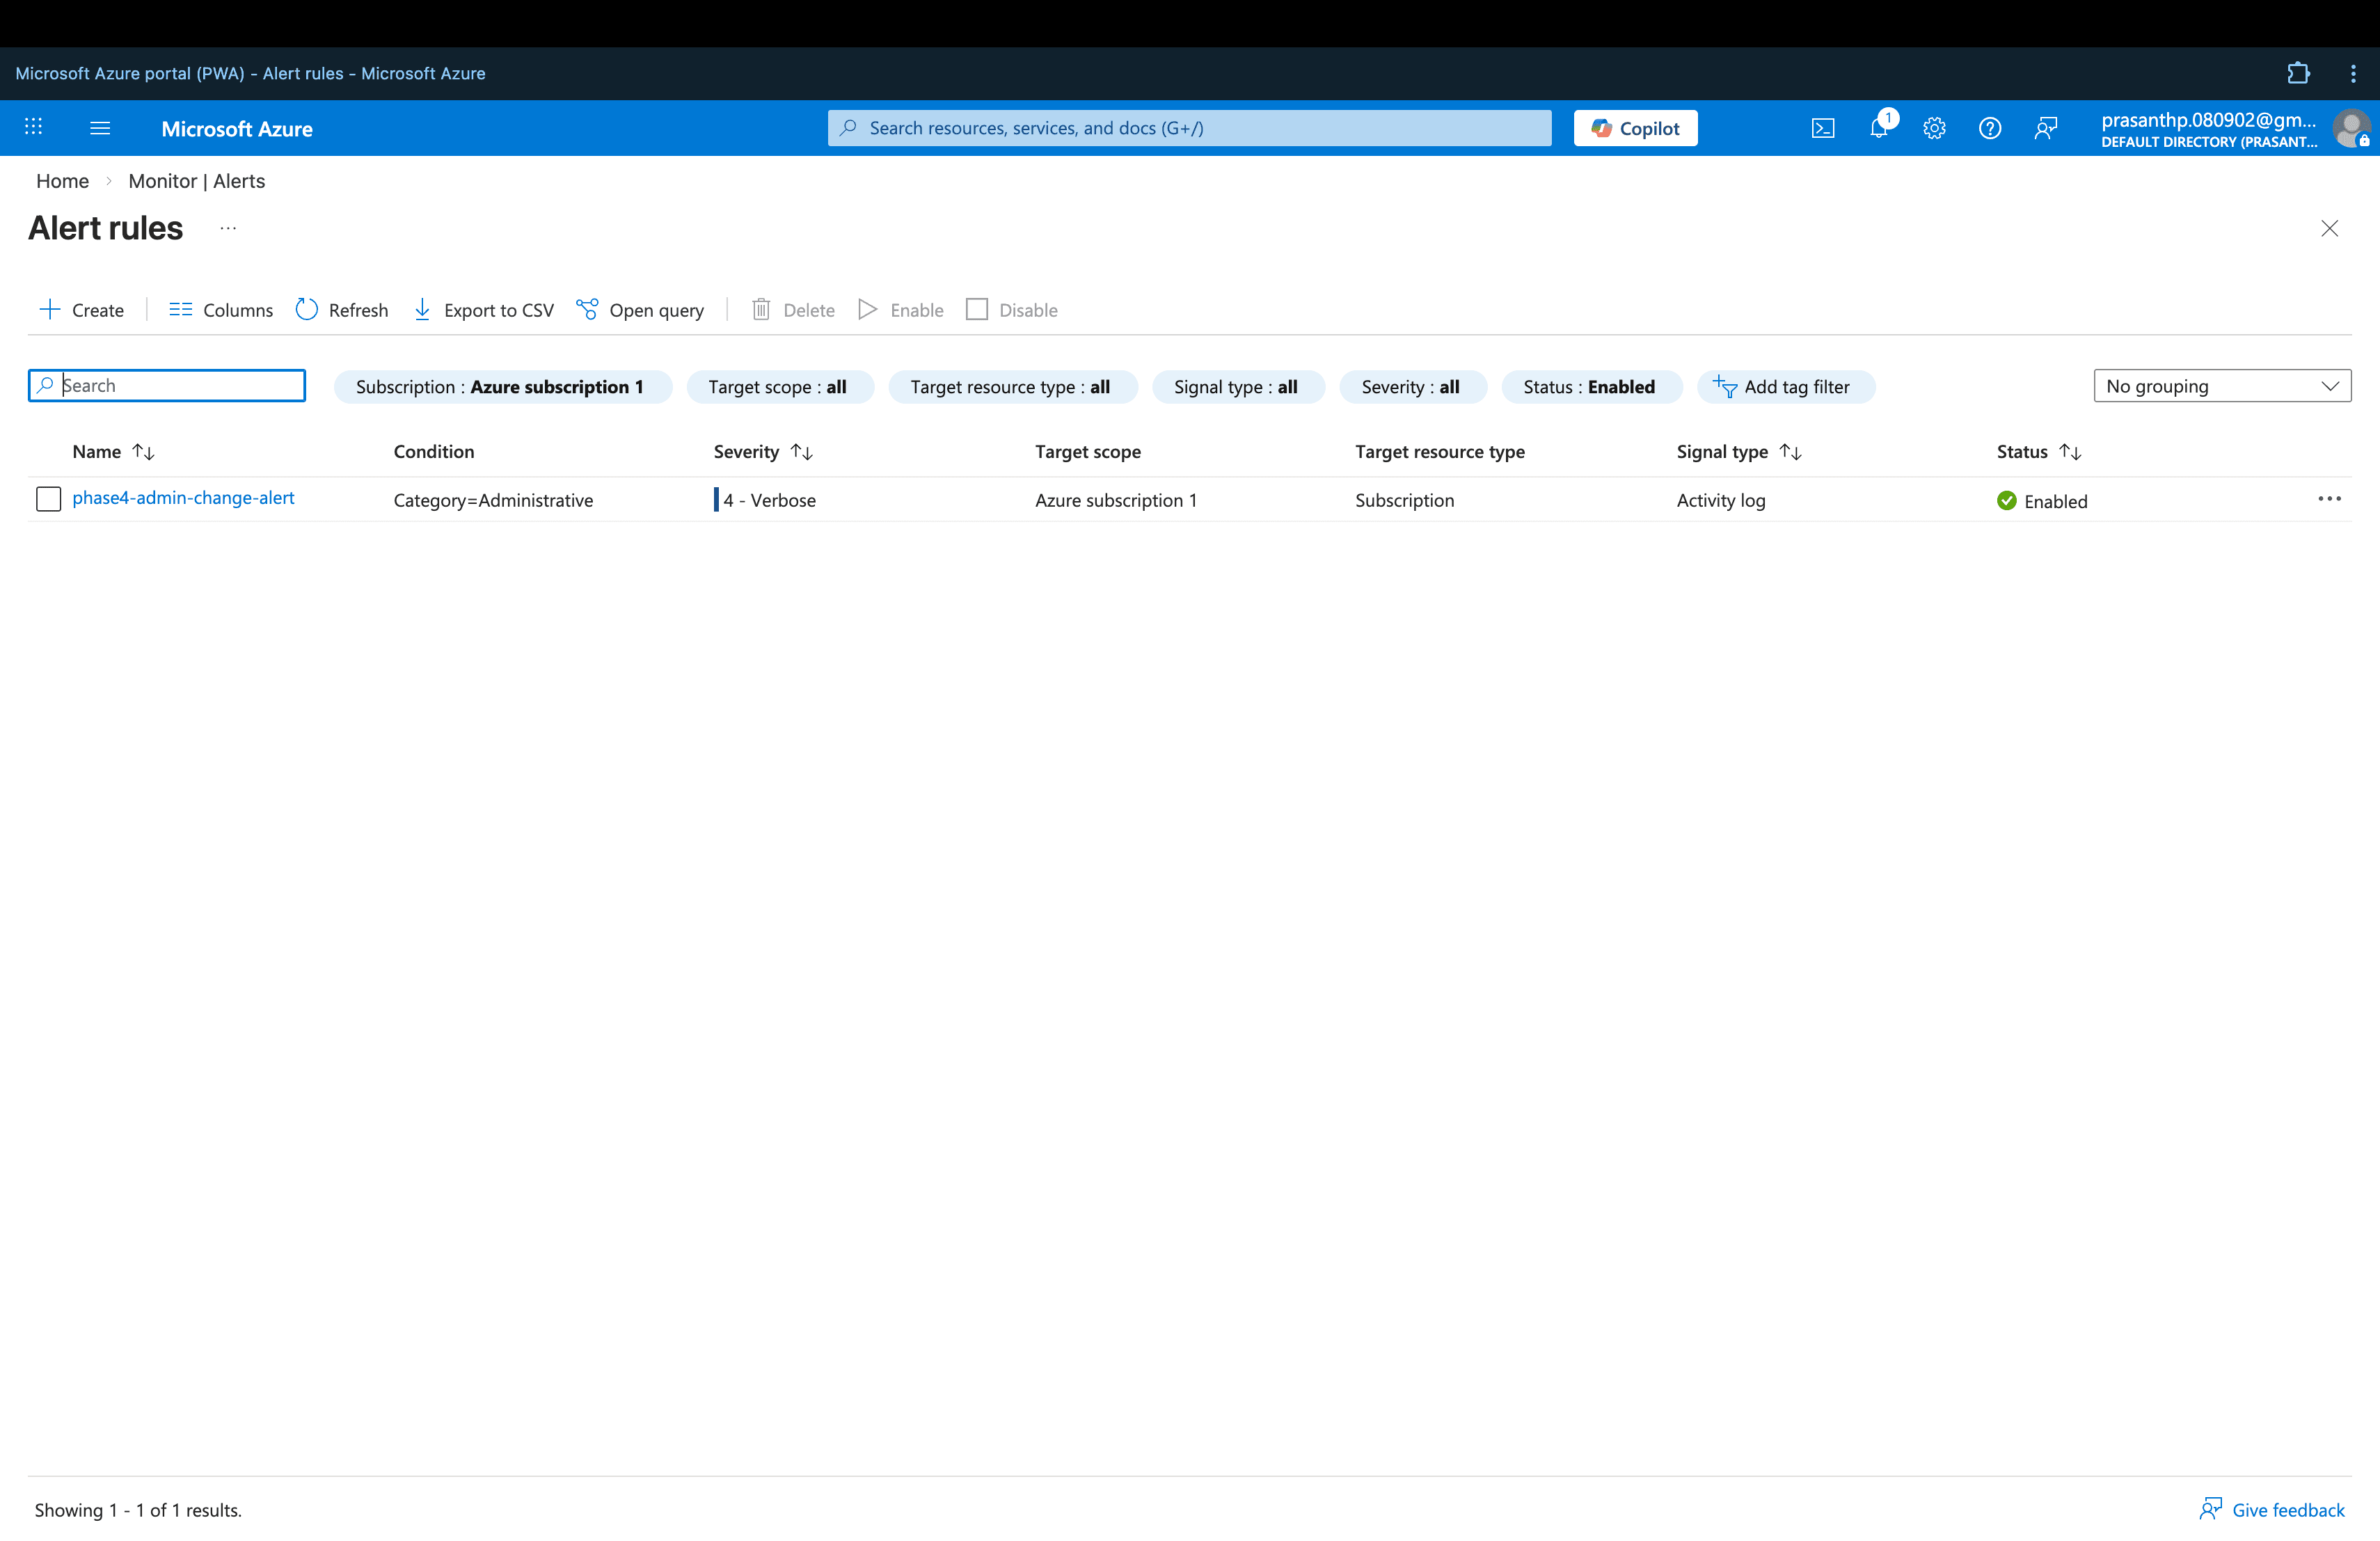This screenshot has width=2380, height=1541.
Task: Click Export to CSV download icon
Action: point(422,310)
